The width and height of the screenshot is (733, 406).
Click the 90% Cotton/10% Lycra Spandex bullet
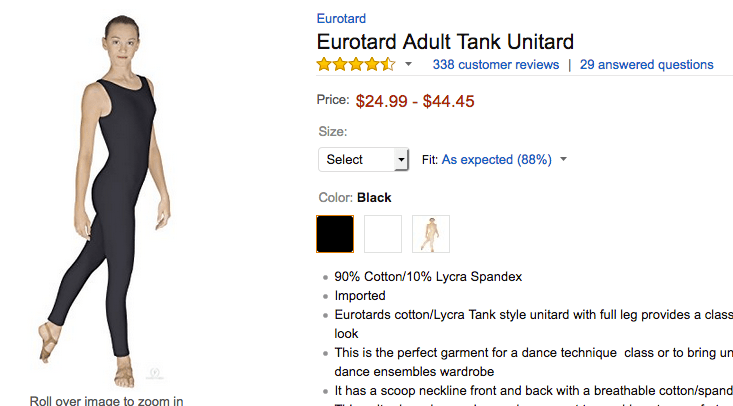pos(428,276)
